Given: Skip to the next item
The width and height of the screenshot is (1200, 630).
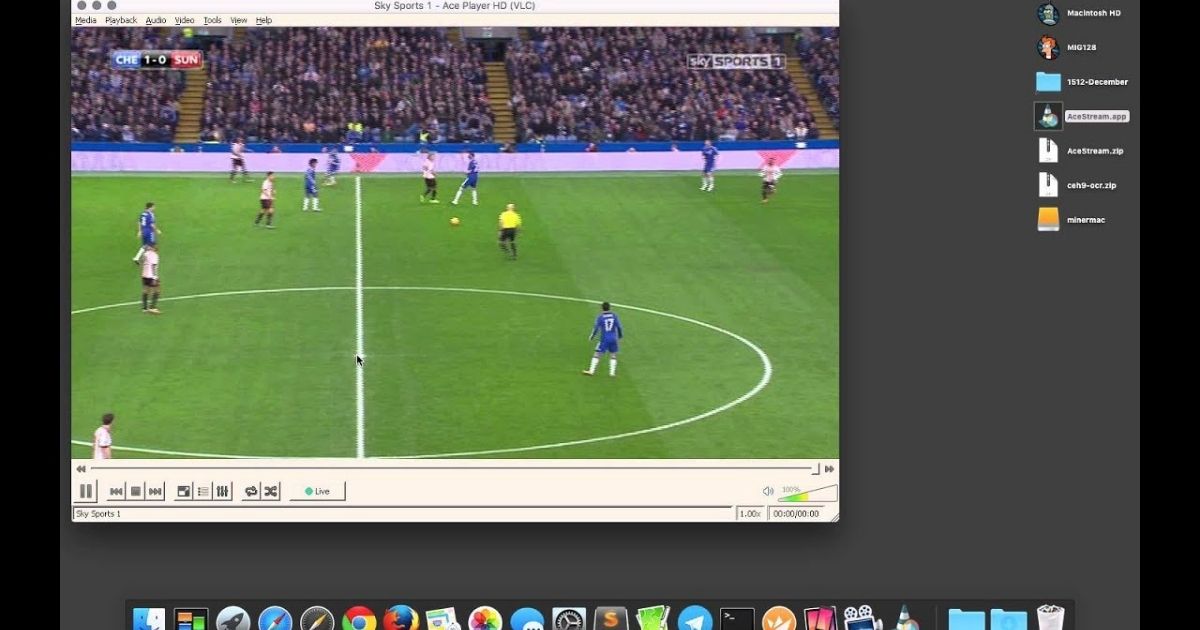Looking at the screenshot, I should coord(153,491).
